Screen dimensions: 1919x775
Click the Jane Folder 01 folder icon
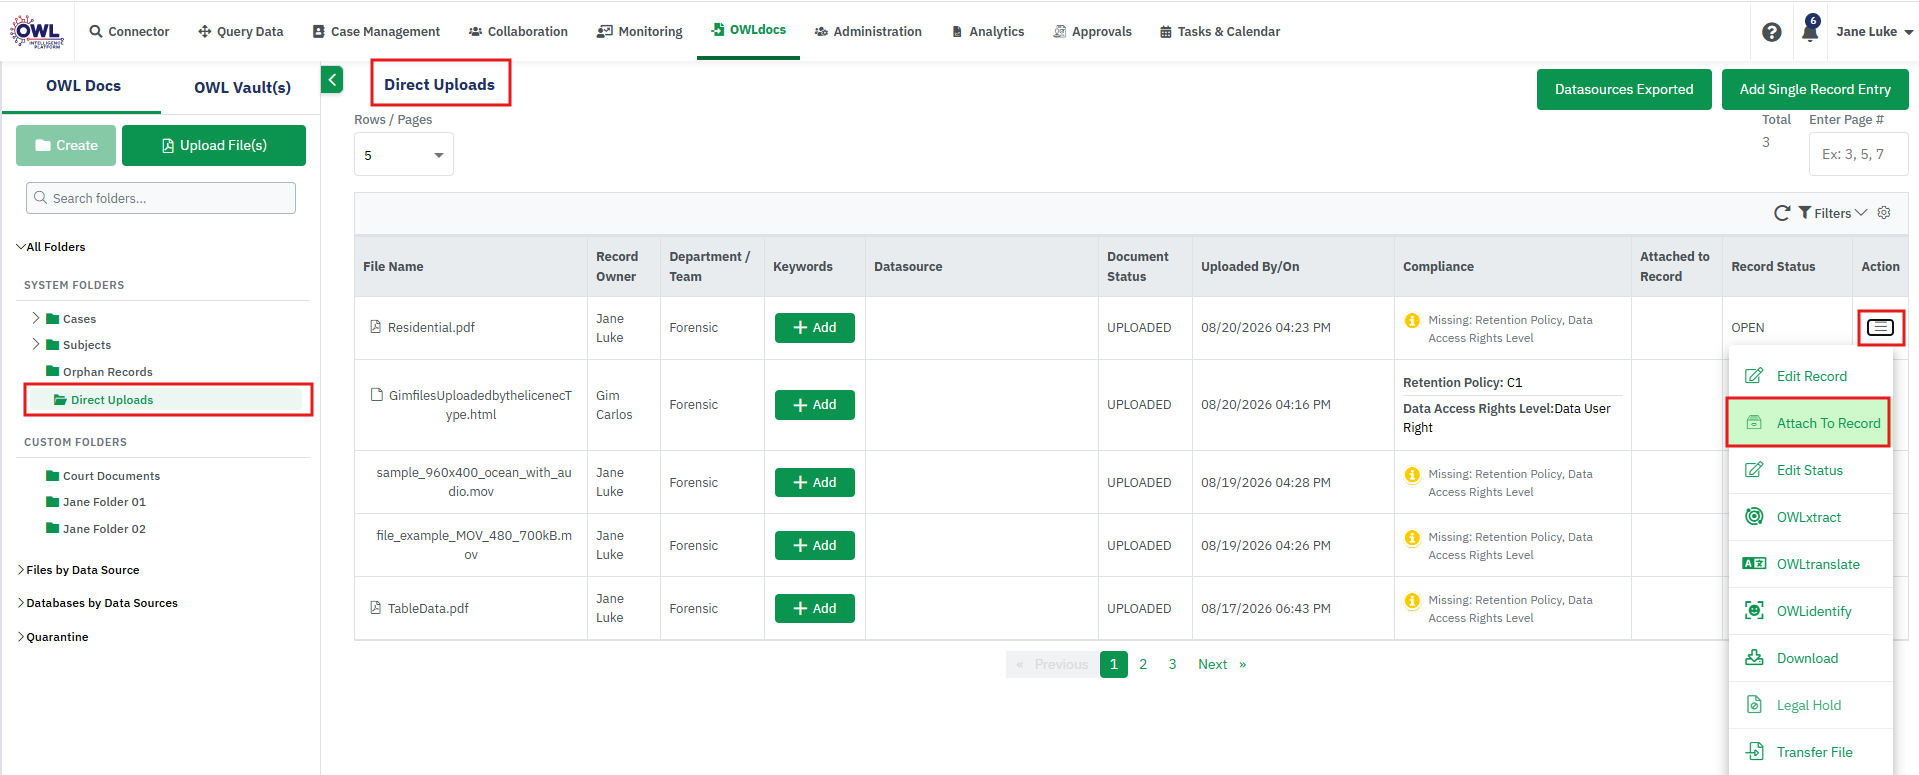point(53,501)
